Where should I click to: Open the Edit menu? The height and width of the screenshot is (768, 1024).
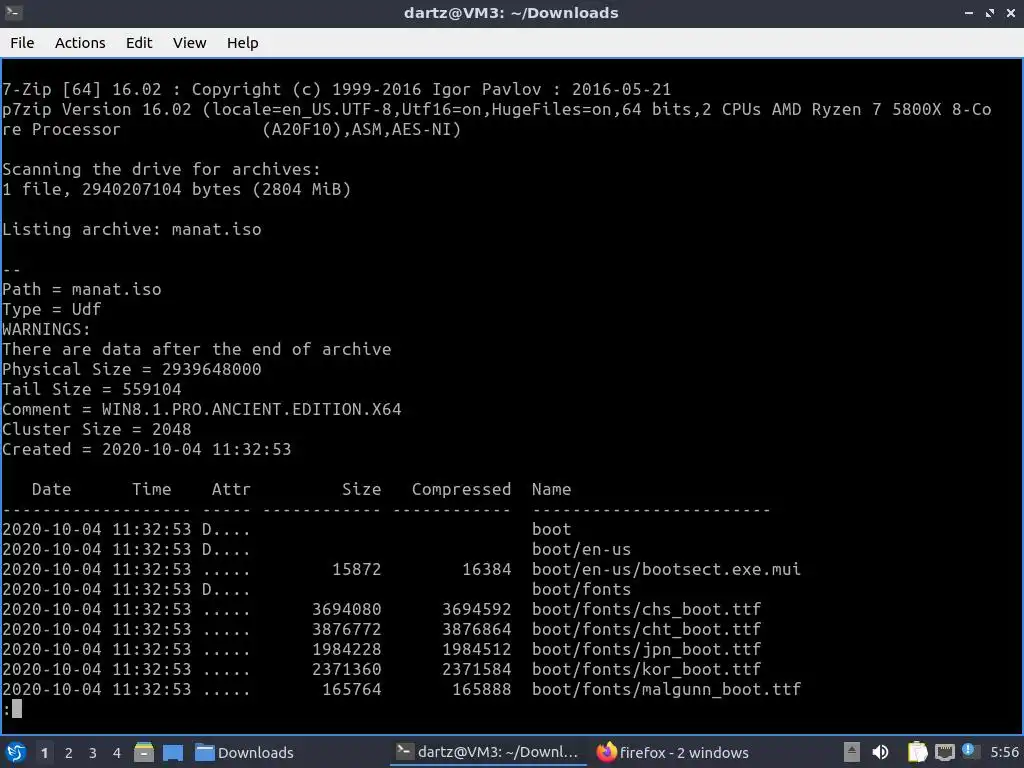click(138, 42)
